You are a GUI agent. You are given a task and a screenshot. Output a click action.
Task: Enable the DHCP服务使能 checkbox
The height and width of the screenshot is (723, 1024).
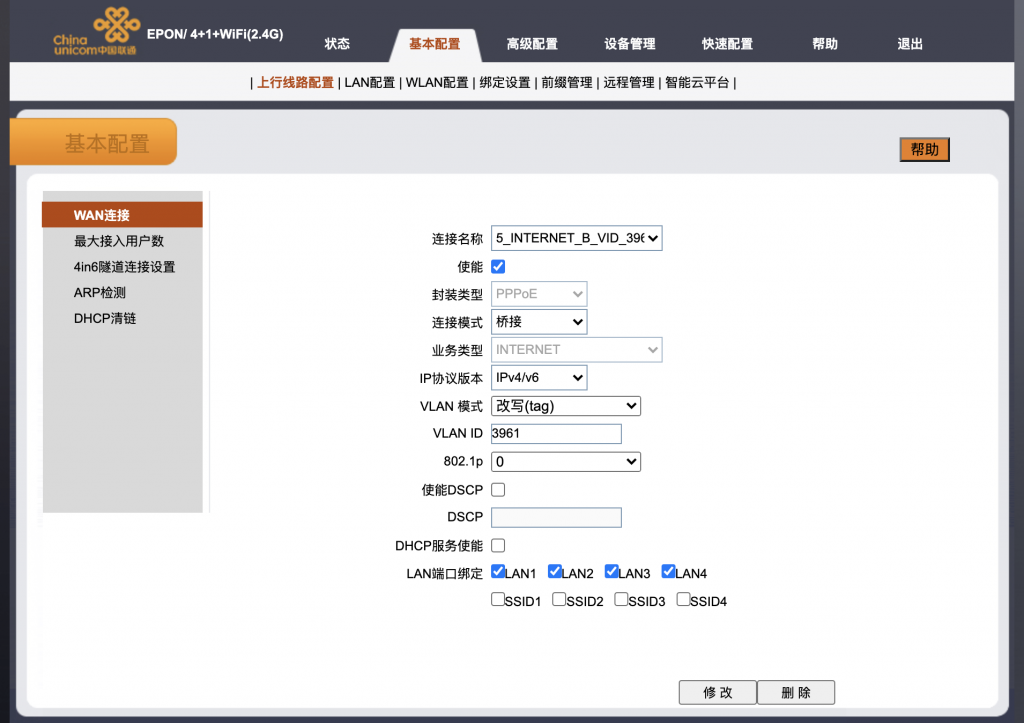(x=498, y=546)
